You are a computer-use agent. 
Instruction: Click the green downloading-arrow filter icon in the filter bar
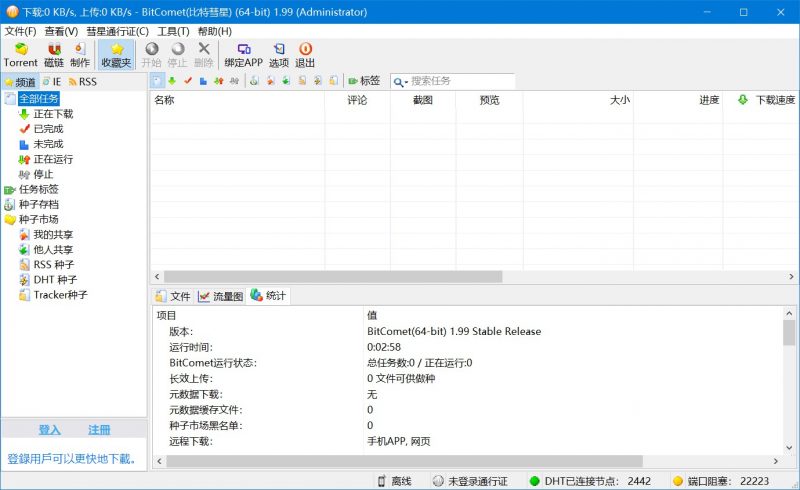pyautogui.click(x=172, y=81)
